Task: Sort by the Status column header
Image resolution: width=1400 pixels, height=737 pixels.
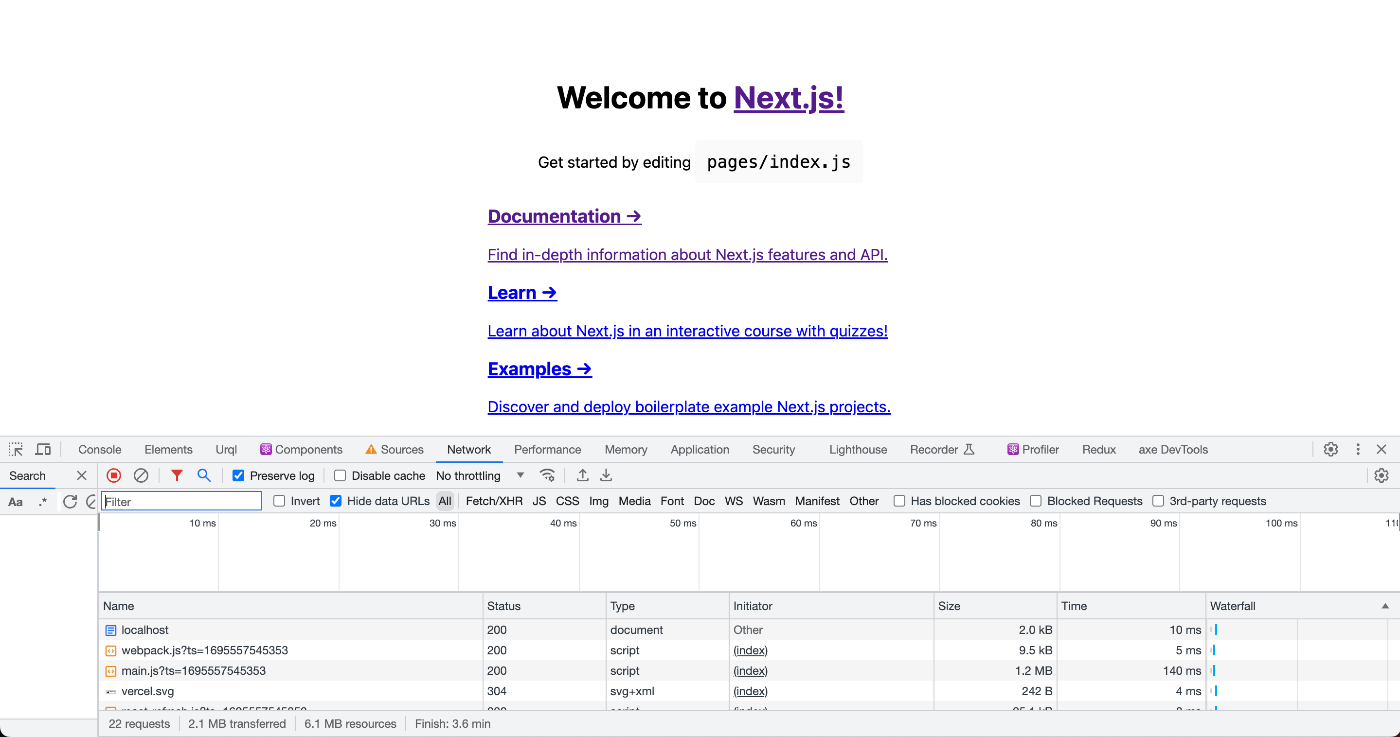Action: pyautogui.click(x=545, y=606)
